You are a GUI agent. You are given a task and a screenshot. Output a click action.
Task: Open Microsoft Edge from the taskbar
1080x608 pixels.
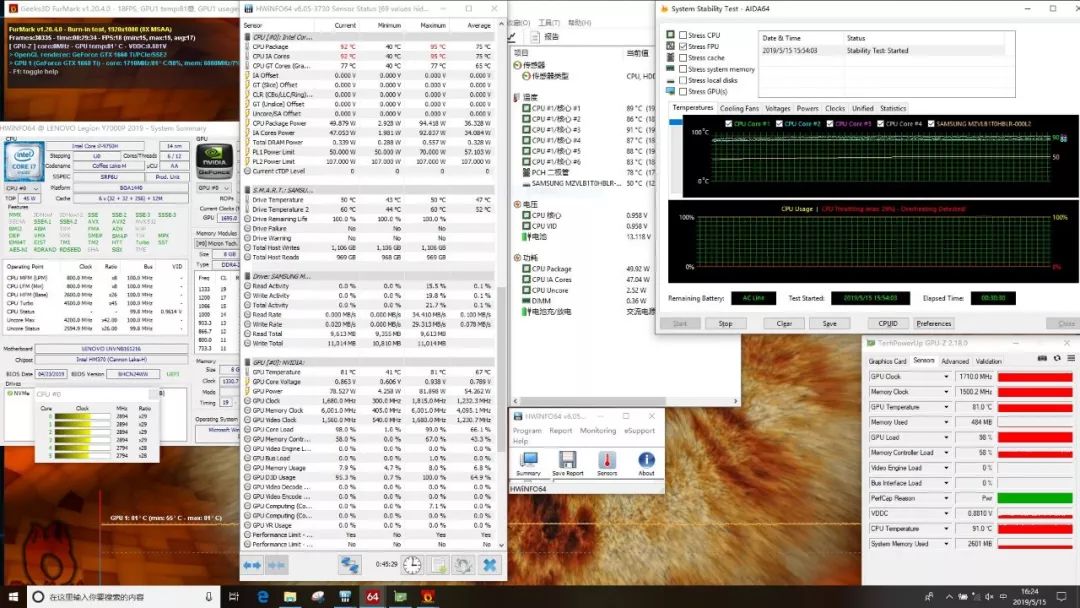[263, 597]
